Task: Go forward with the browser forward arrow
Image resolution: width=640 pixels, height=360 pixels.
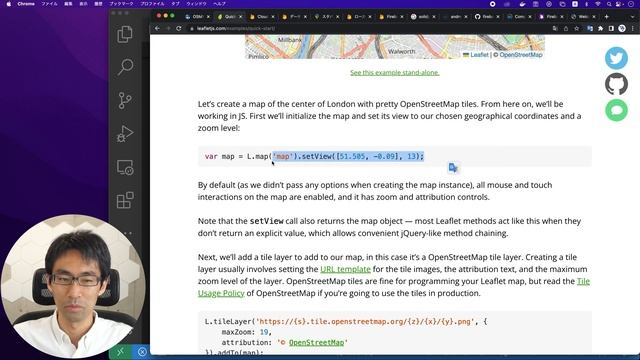Action: point(168,29)
